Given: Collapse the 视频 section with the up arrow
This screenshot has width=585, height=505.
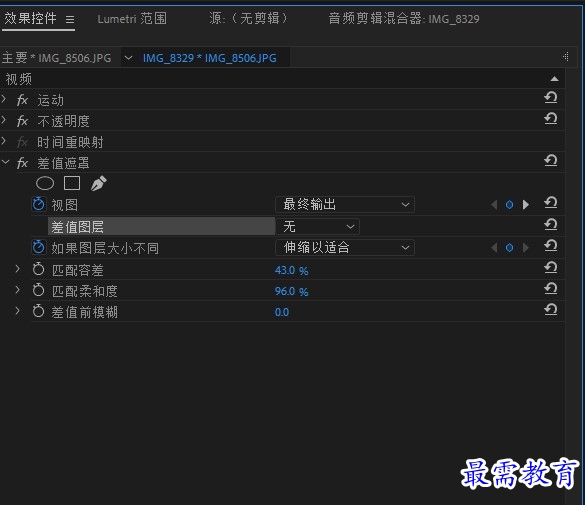Looking at the screenshot, I should [554, 79].
